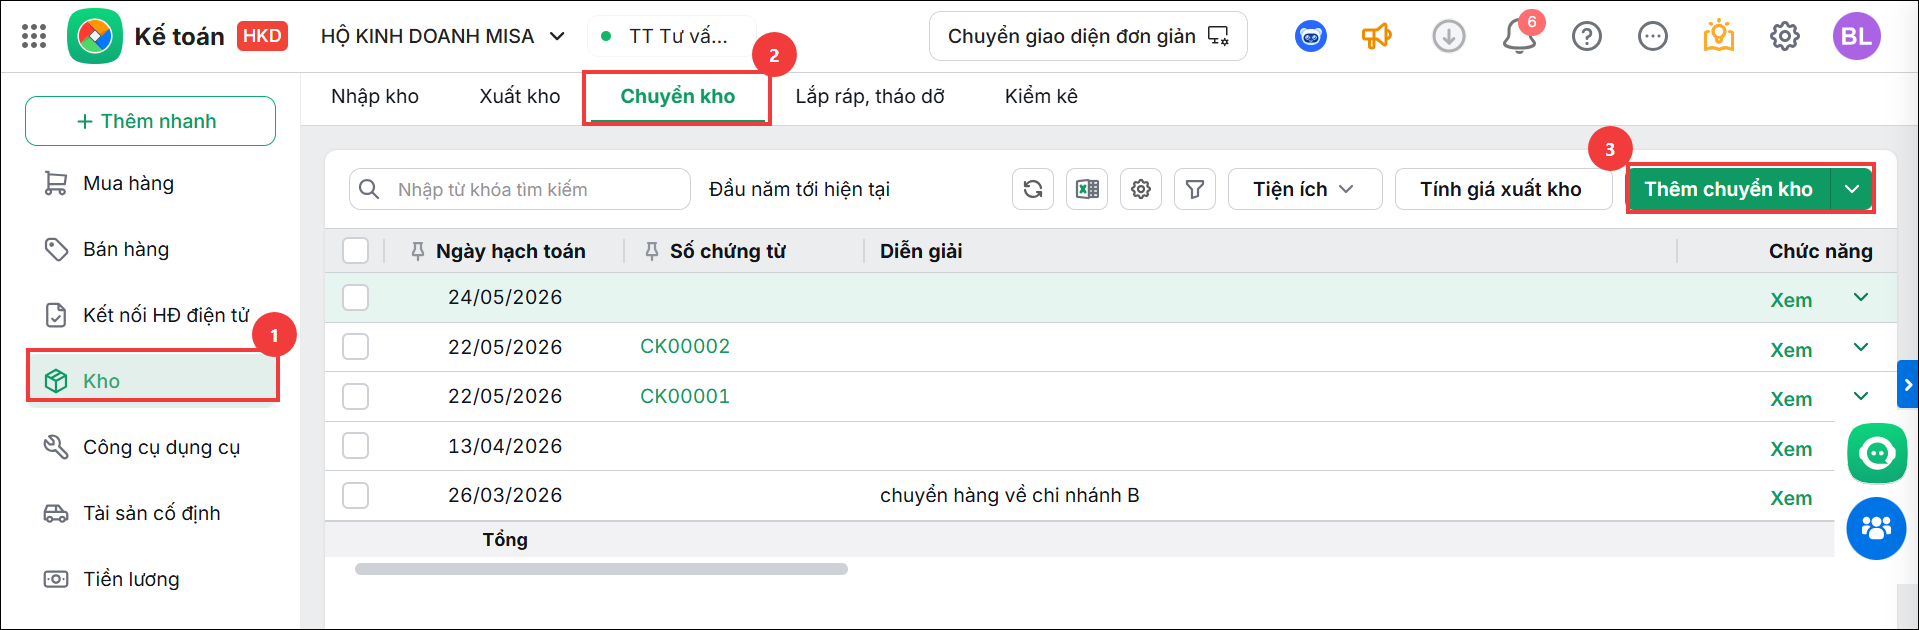Focus the Nhập từ khóa tìm kiếm field
The image size is (1919, 630).
pyautogui.click(x=520, y=189)
